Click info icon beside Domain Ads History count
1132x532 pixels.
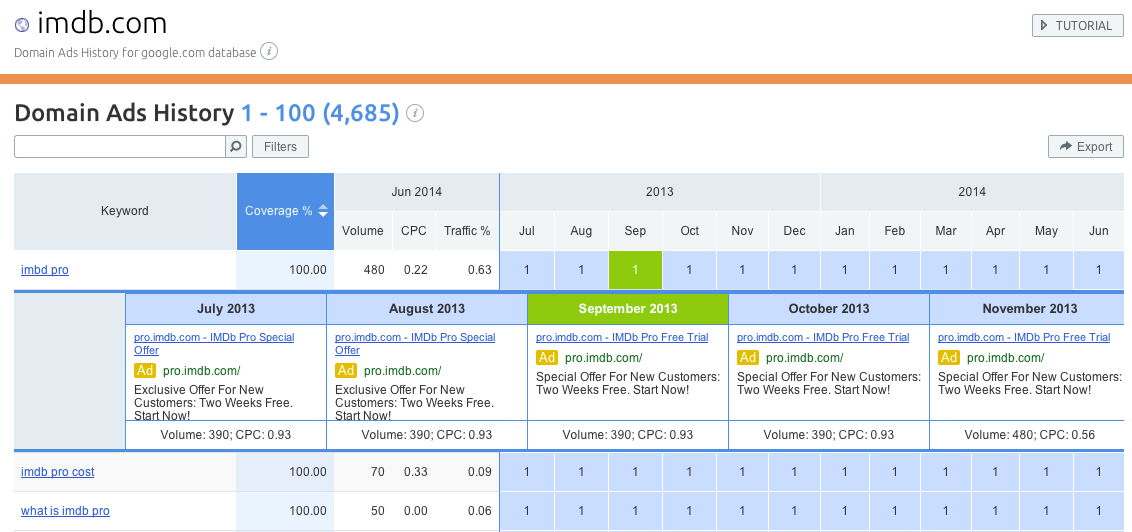pyautogui.click(x=415, y=113)
